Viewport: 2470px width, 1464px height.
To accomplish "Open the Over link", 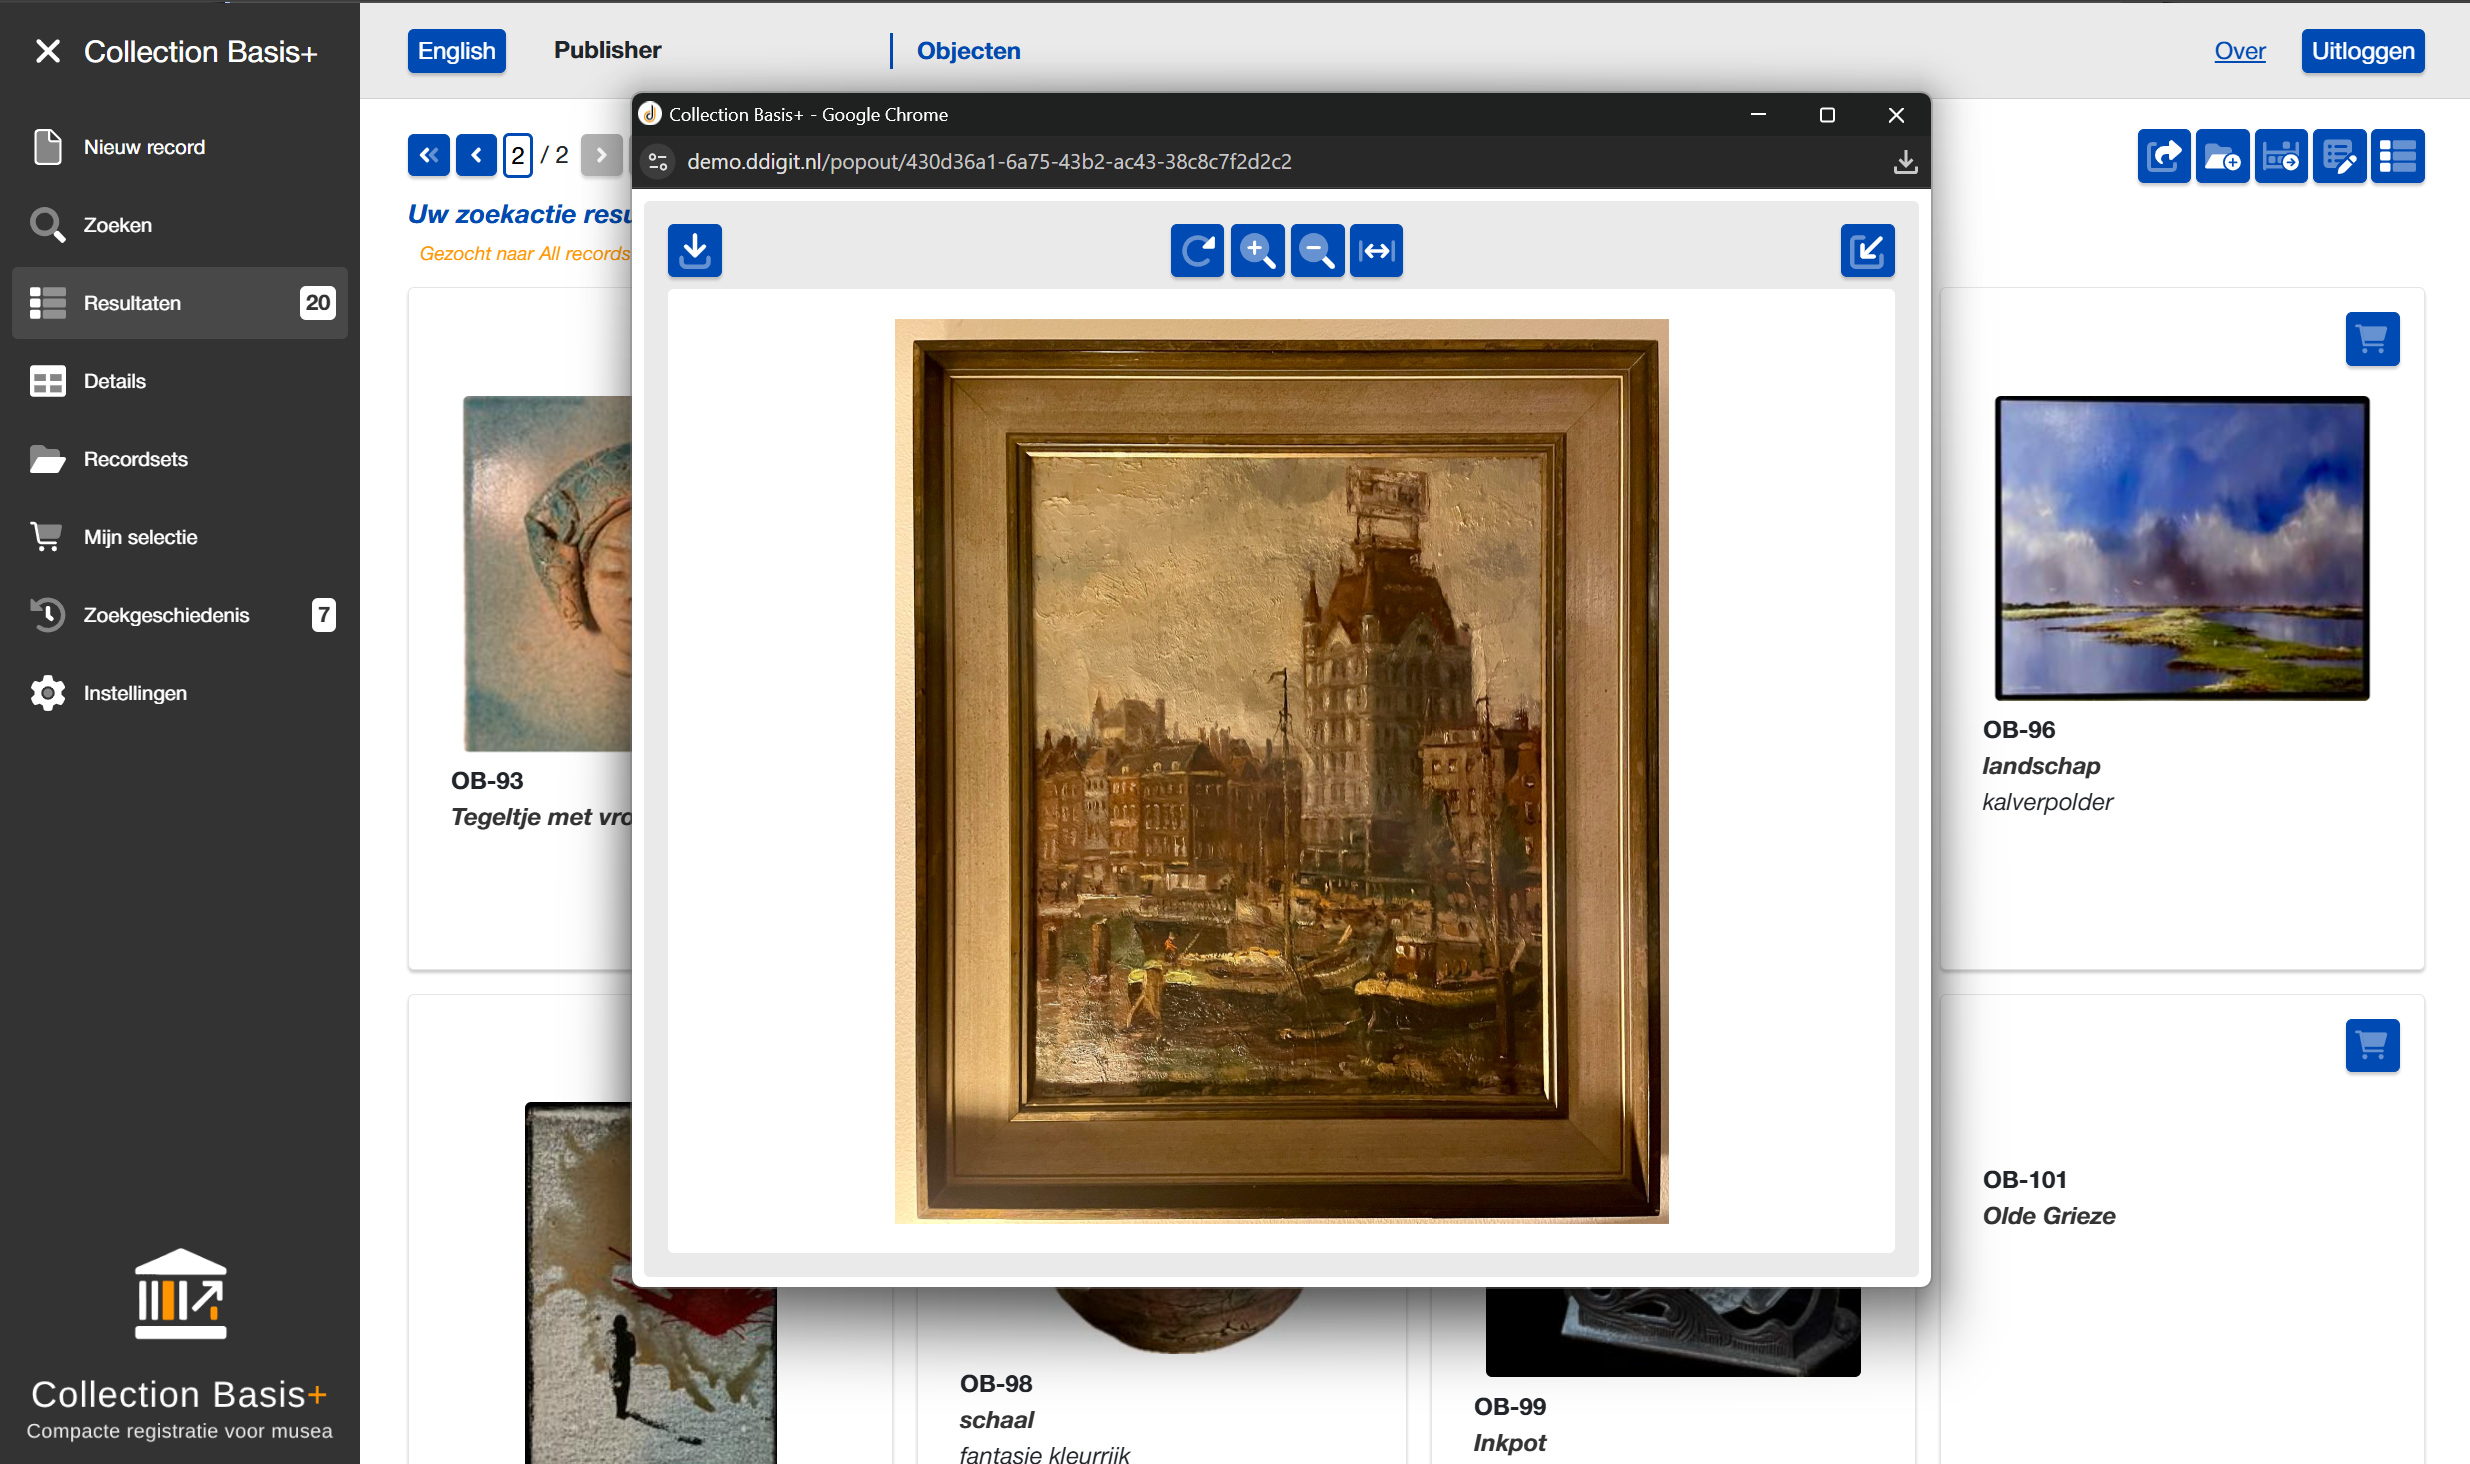I will 2239,51.
